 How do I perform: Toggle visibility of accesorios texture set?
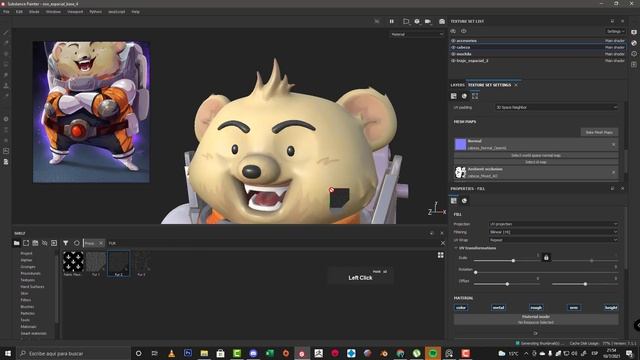click(x=453, y=41)
